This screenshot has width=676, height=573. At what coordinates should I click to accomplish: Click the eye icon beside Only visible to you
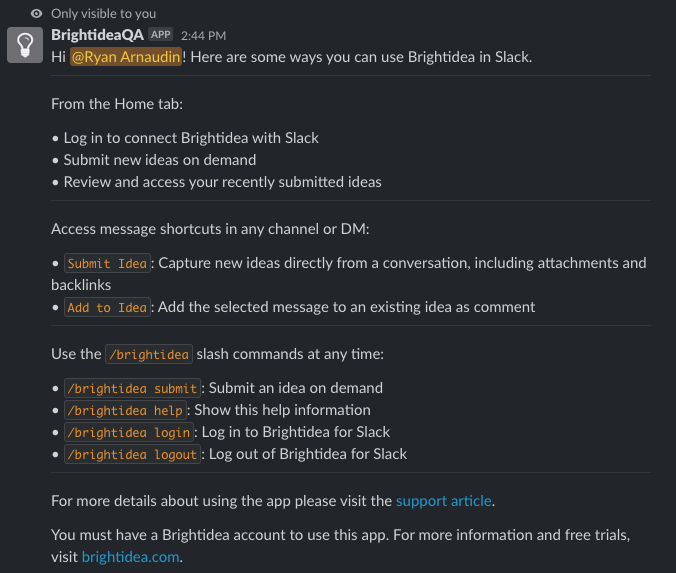tap(37, 14)
